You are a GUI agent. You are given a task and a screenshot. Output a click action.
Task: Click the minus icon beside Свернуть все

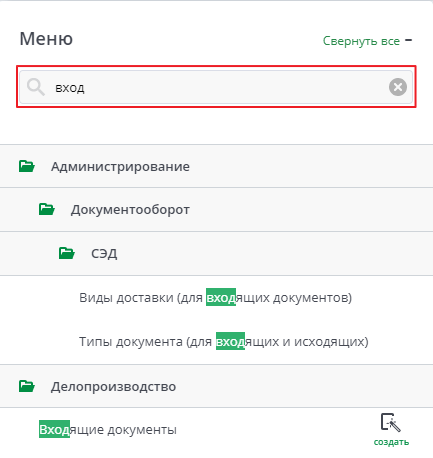point(408,40)
